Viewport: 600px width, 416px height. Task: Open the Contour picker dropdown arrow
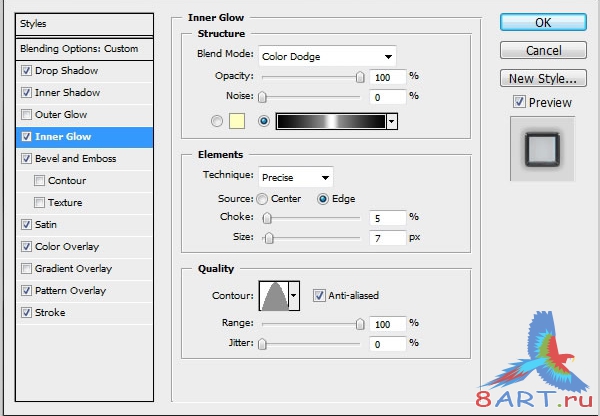(x=293, y=295)
